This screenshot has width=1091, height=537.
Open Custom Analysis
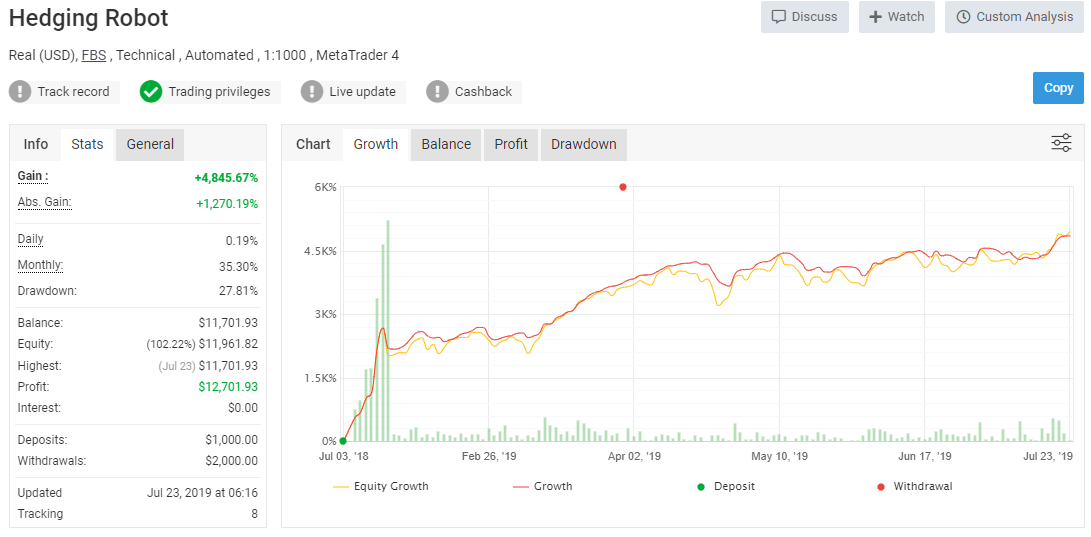[1014, 17]
